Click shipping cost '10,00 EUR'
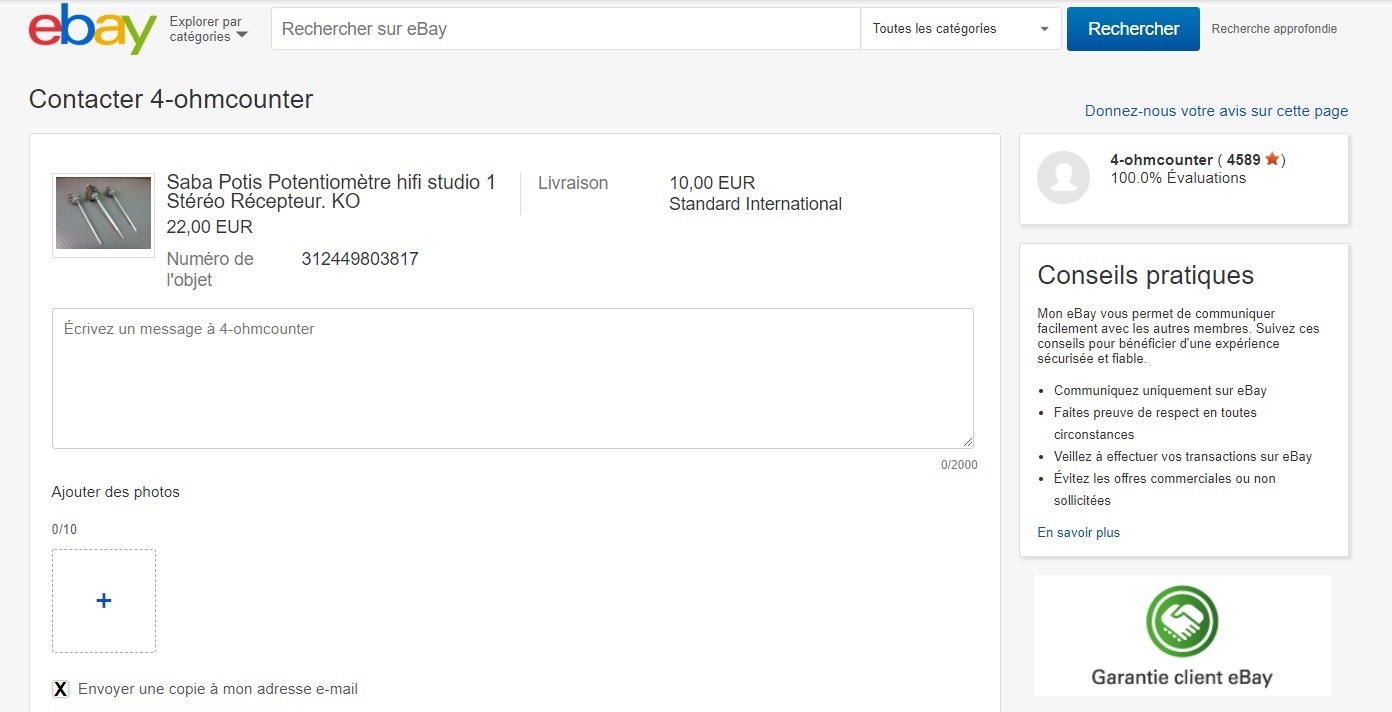The height and width of the screenshot is (712, 1392). 712,183
